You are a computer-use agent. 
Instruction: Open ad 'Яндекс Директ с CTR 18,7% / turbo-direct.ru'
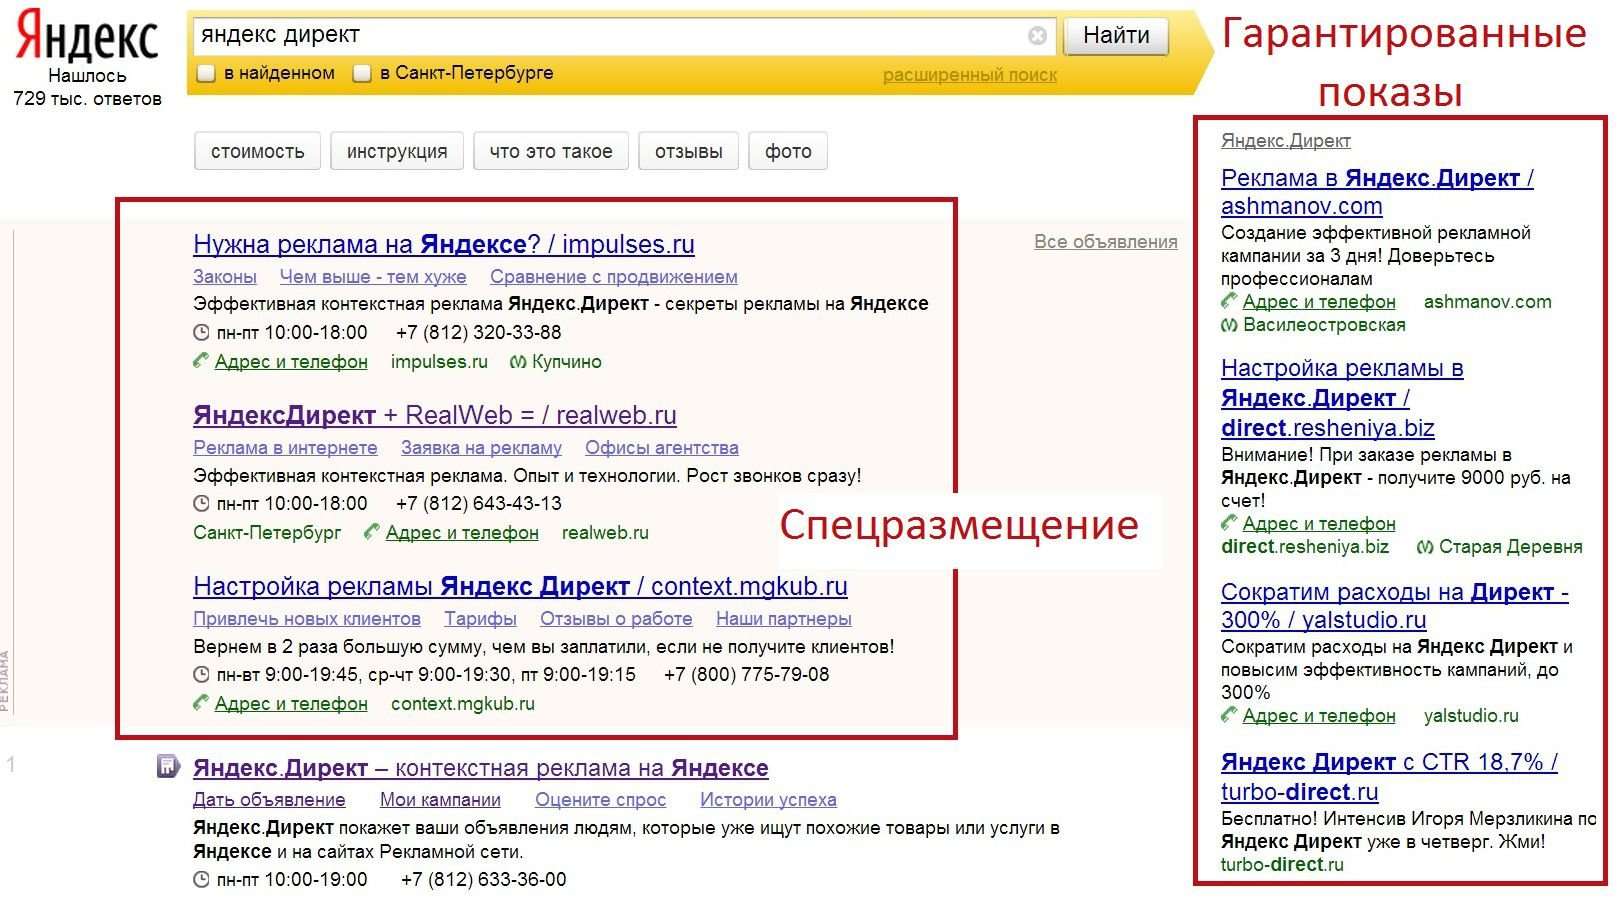(1389, 777)
